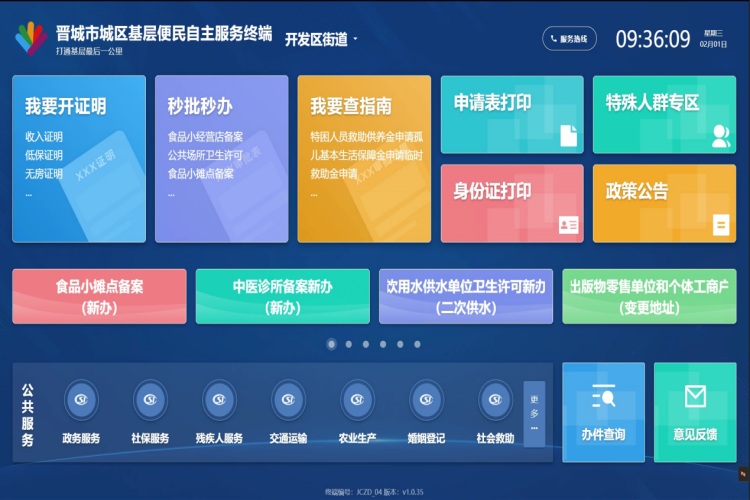Open the 婚姻登记 service icon

coord(426,401)
